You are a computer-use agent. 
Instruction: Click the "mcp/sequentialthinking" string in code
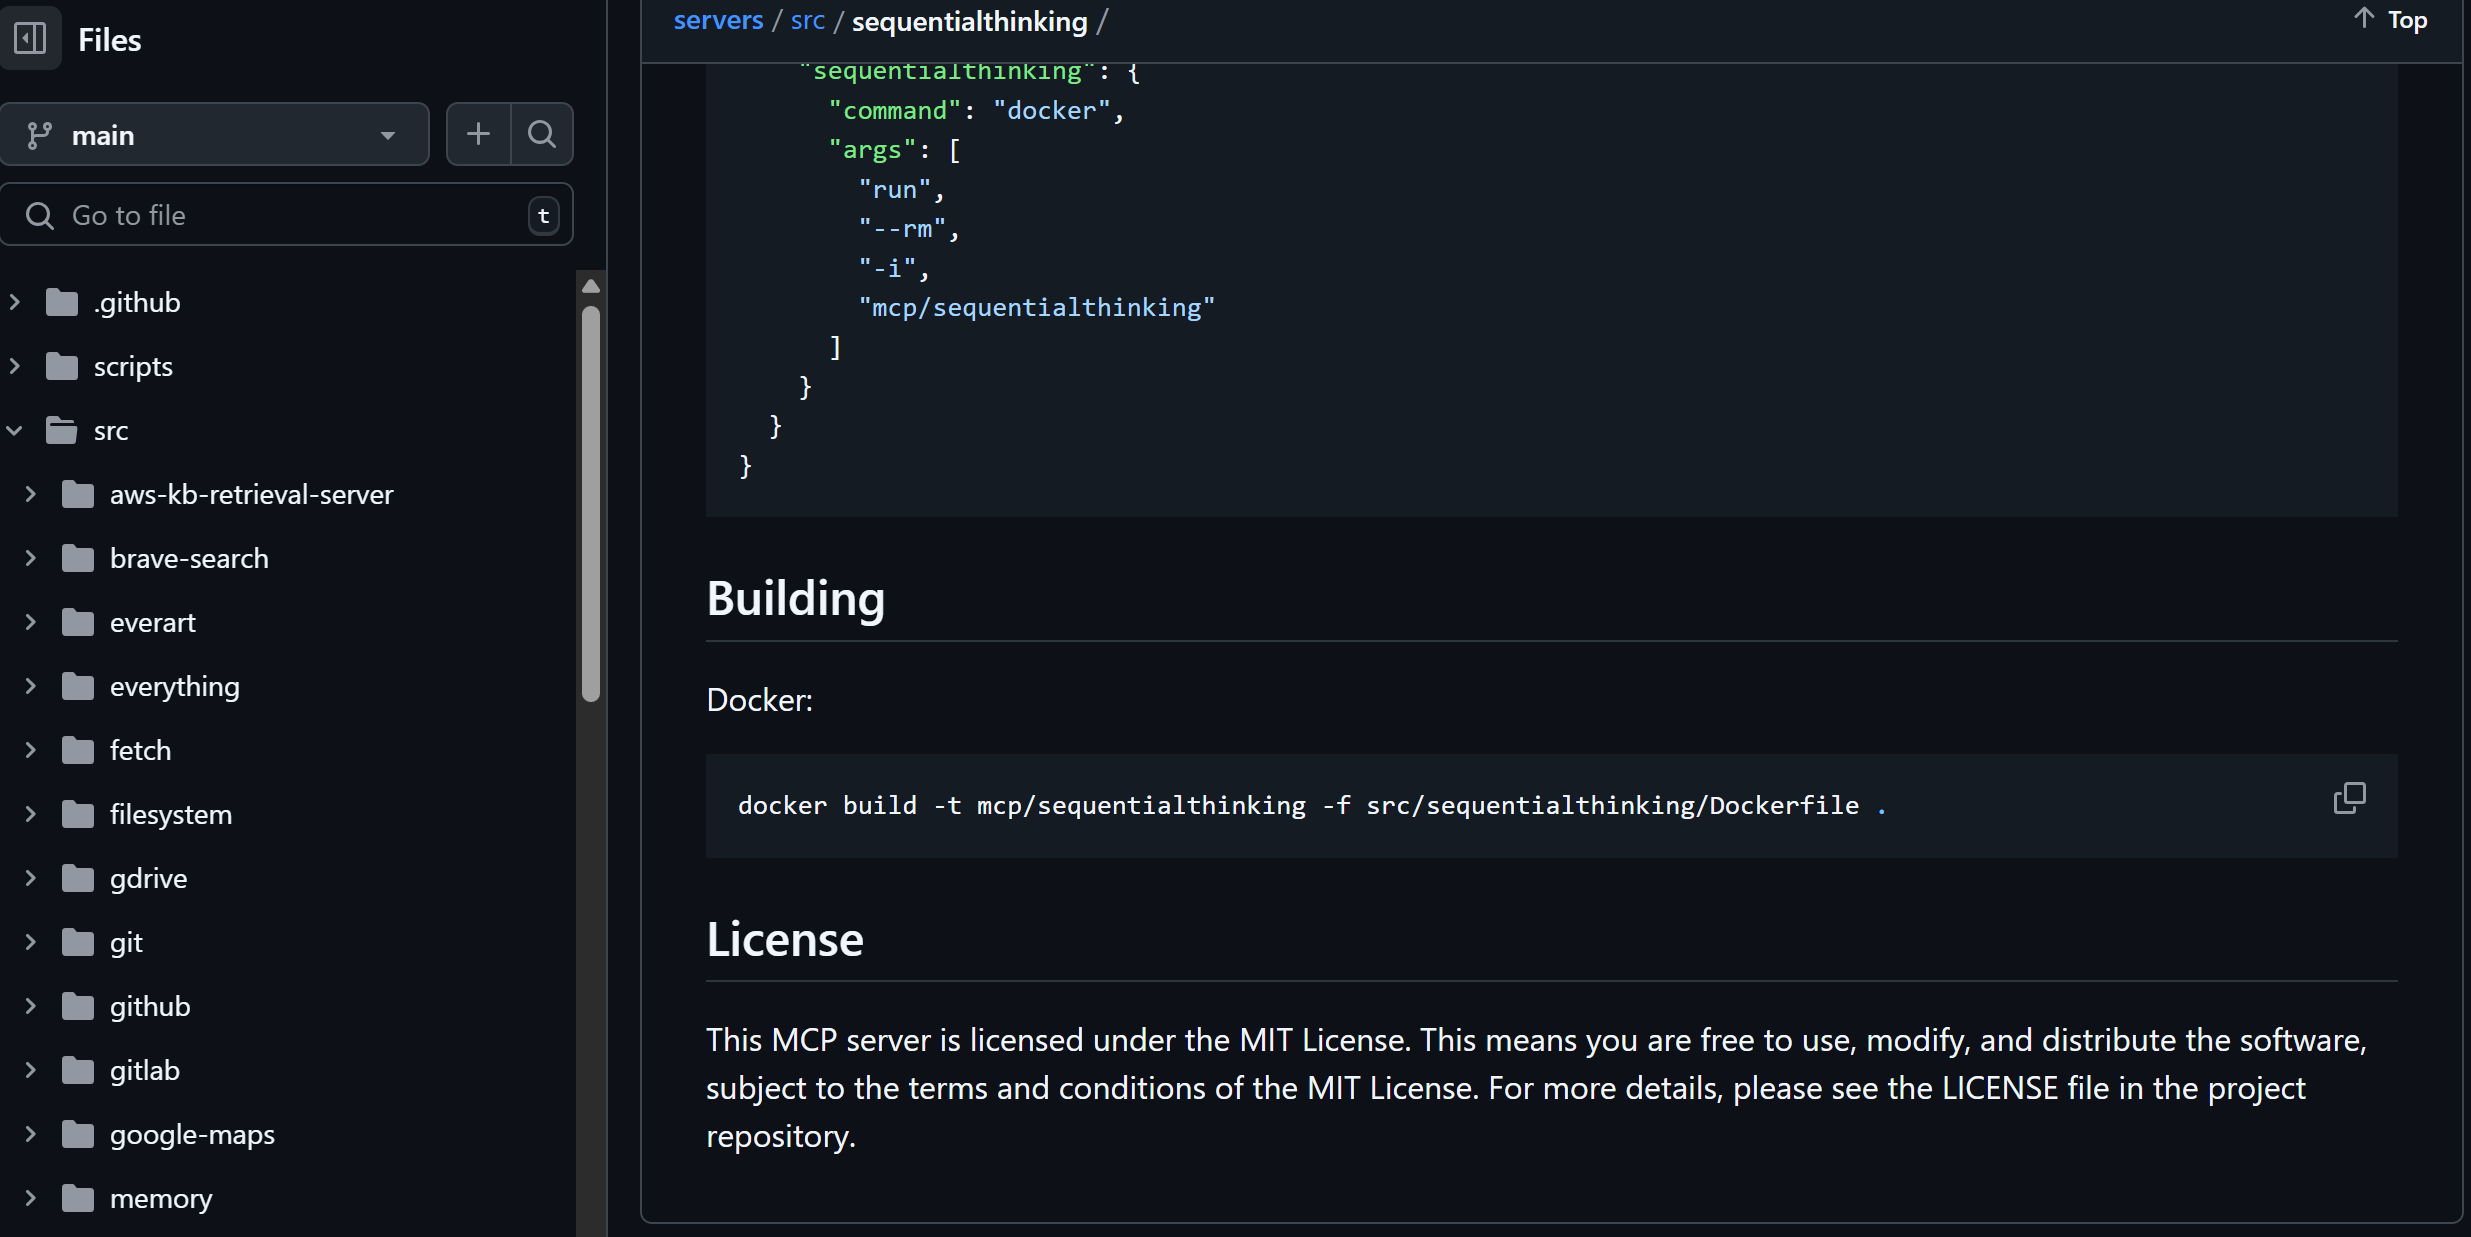[1036, 307]
